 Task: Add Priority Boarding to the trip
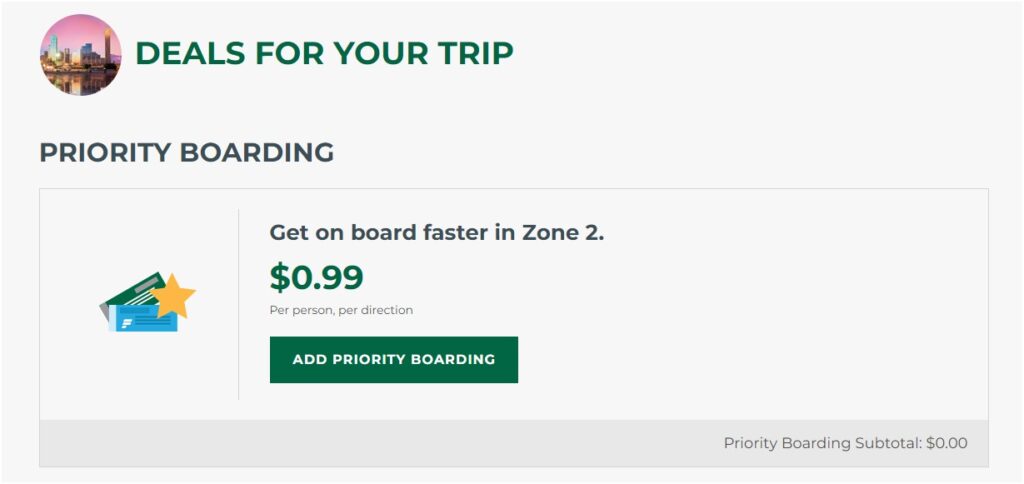[394, 360]
